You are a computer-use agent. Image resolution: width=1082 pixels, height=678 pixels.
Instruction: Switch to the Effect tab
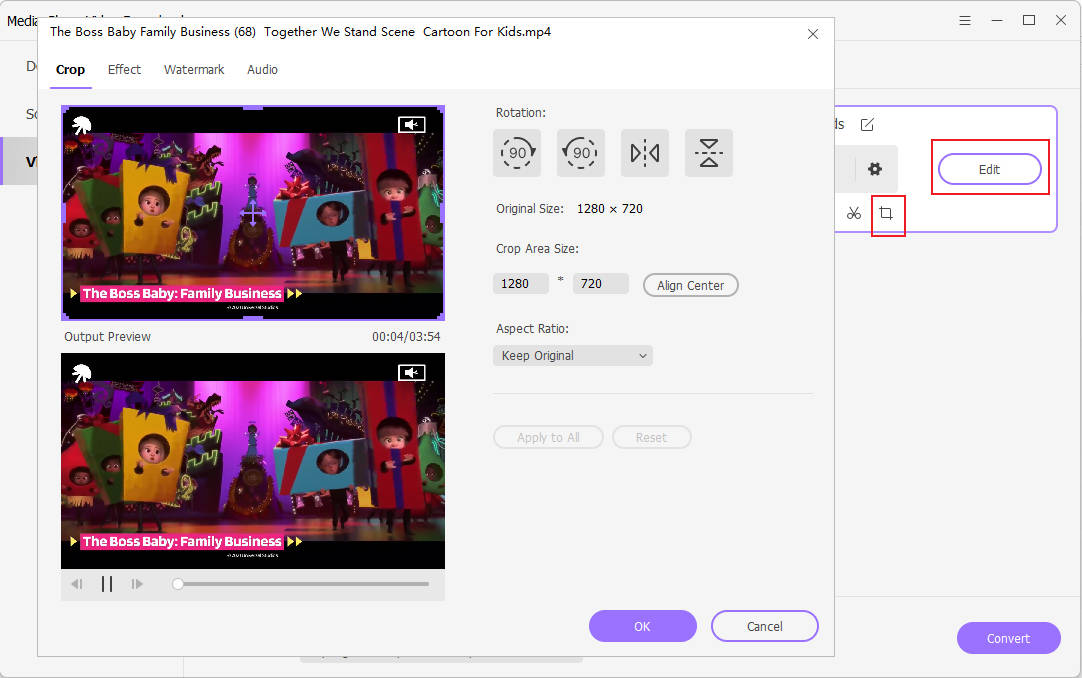pos(124,70)
